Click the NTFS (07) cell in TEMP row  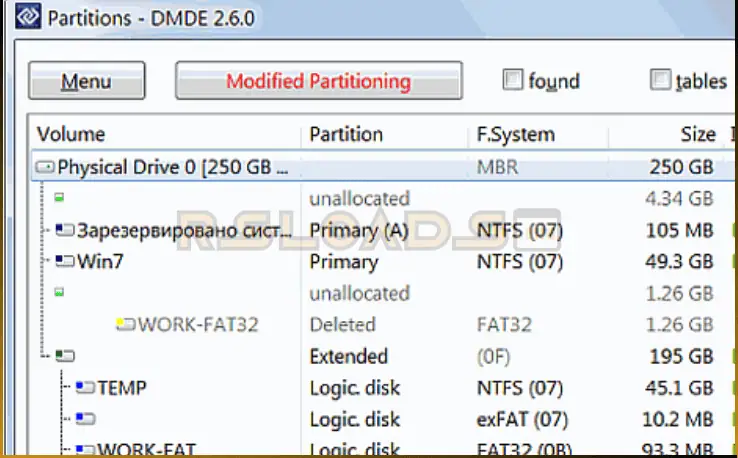click(x=520, y=388)
